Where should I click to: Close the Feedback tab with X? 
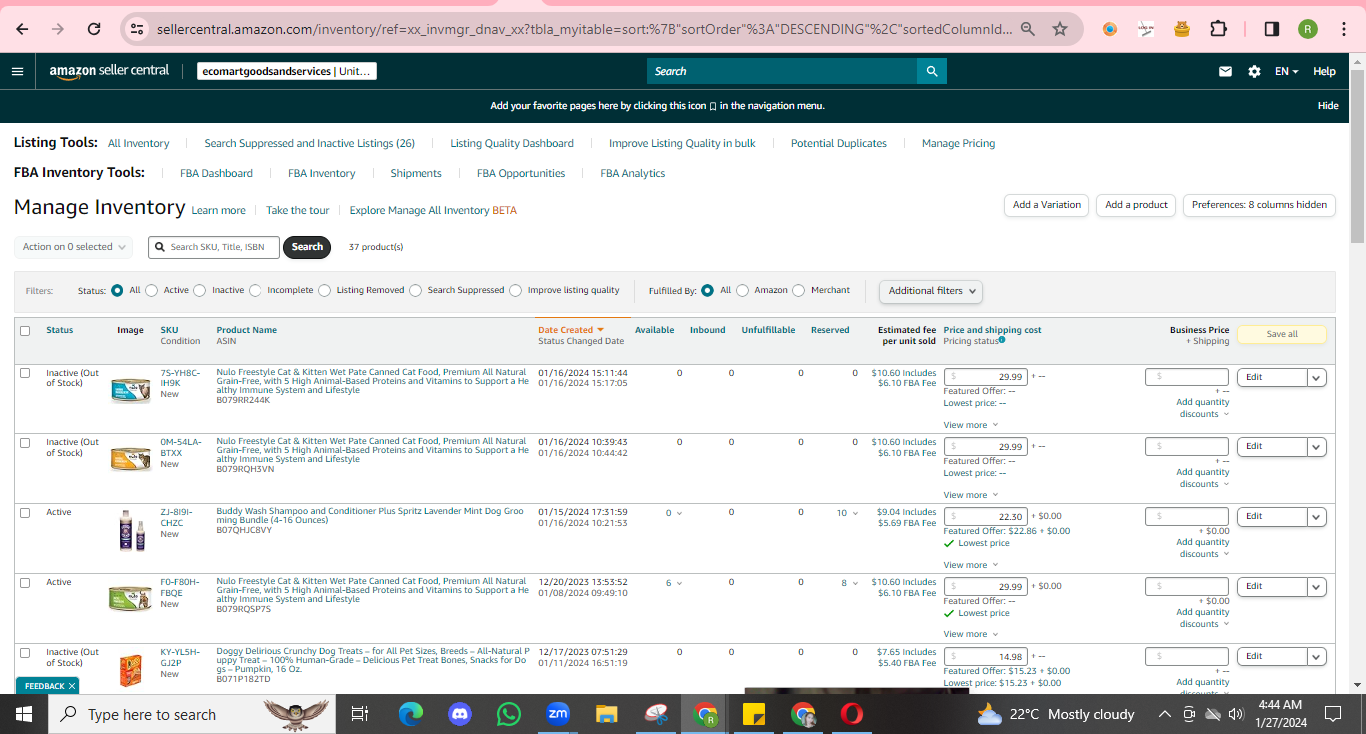72,686
